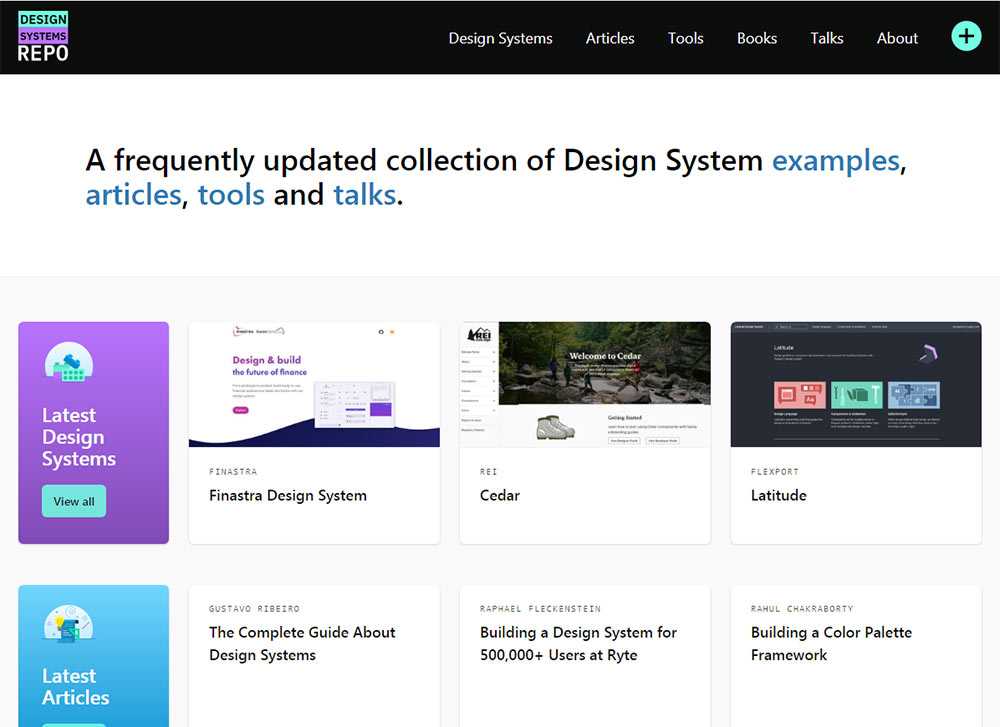Viewport: 1000px width, 727px height.
Task: Open the Flexport Latitude screenshot thumbnail
Action: pyautogui.click(x=856, y=385)
